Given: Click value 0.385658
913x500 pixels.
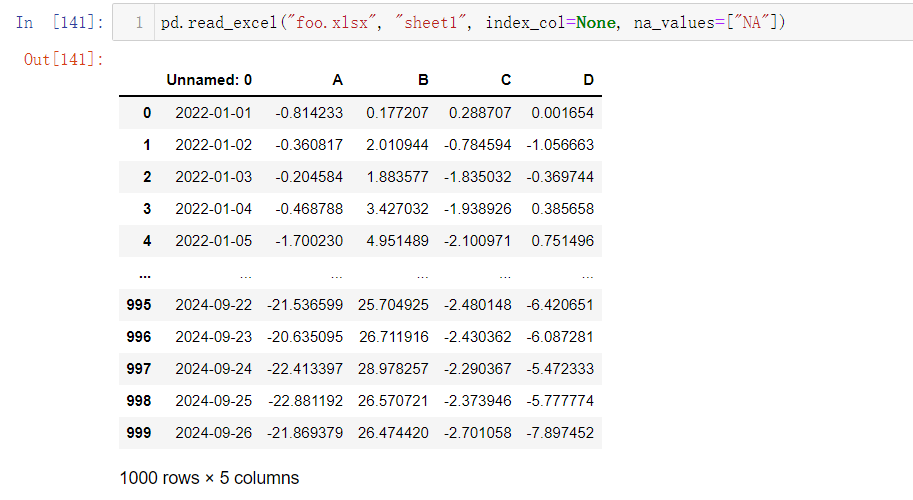Looking at the screenshot, I should pyautogui.click(x=562, y=209).
